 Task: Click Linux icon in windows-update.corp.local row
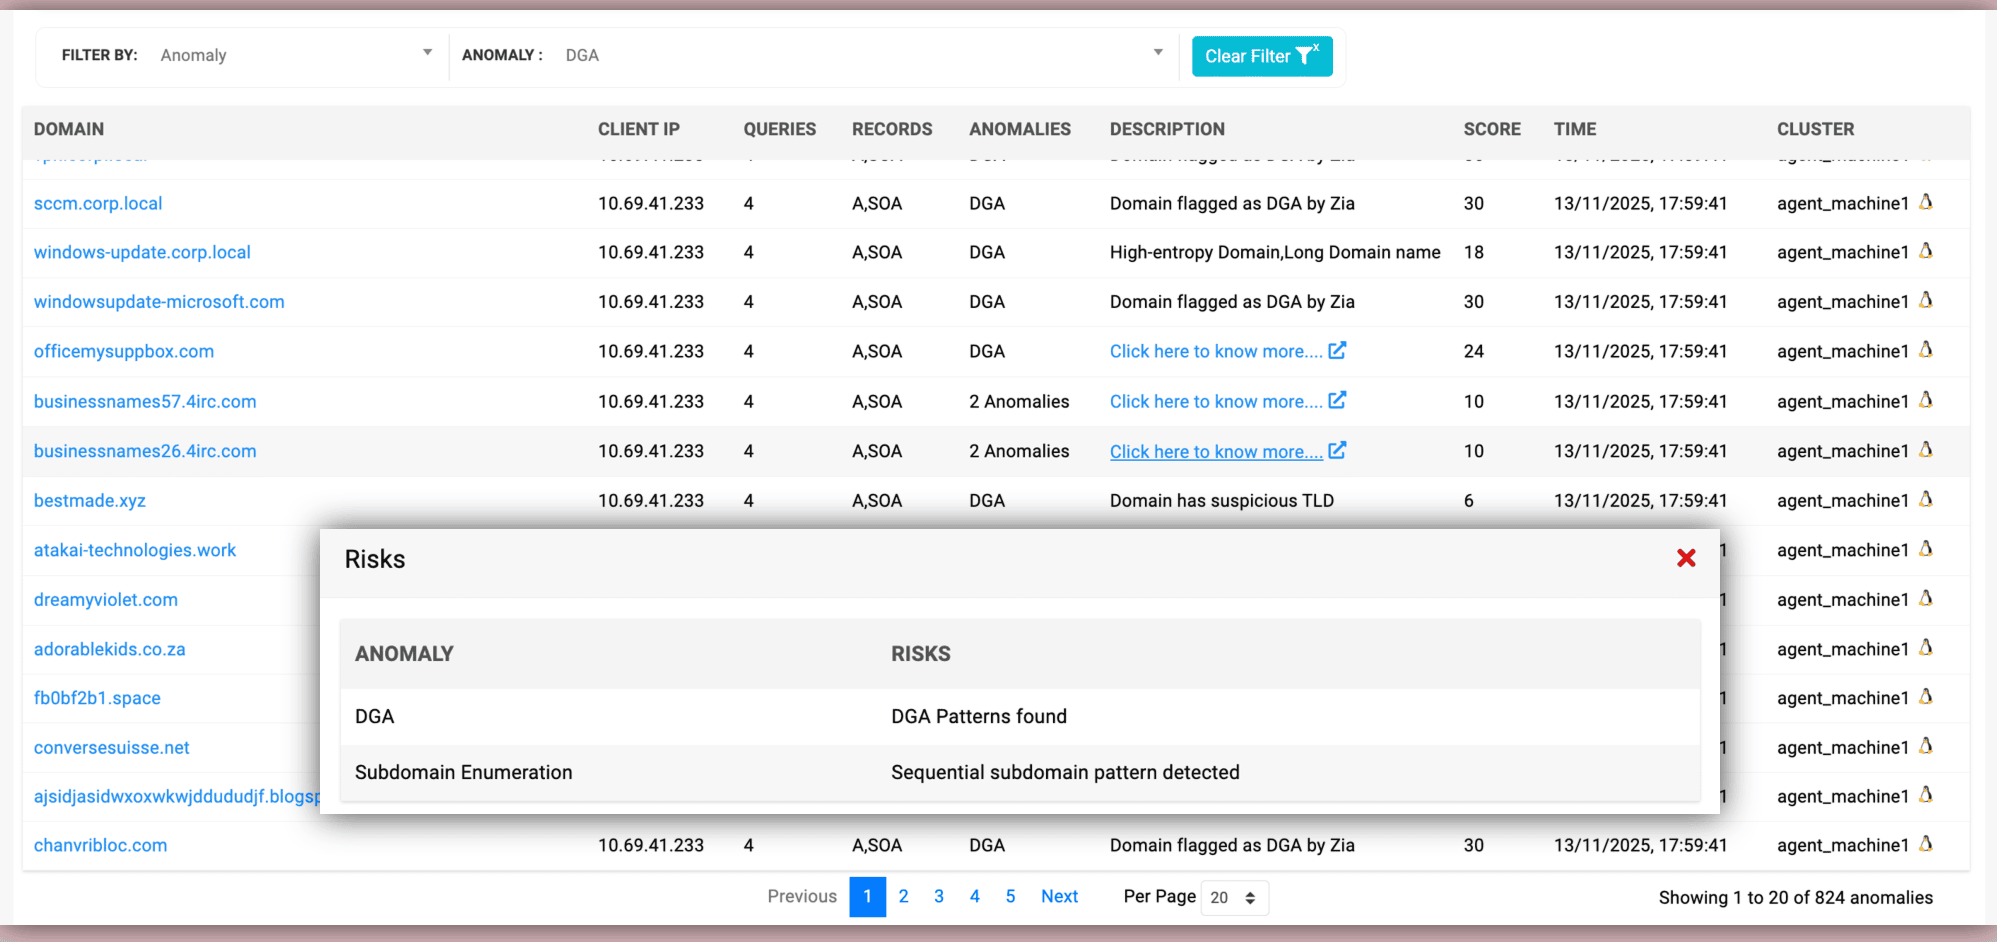coord(1926,251)
